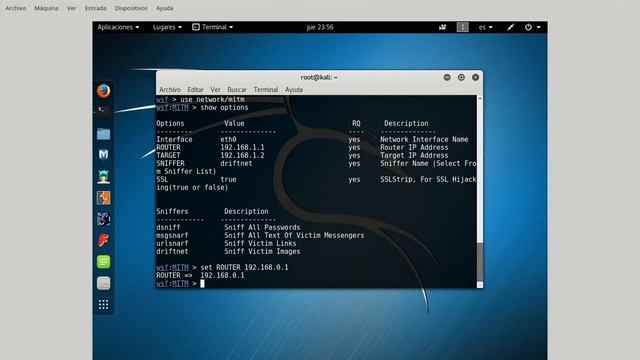The image size is (640, 360).
Task: Click the terminal vertical scrollbar thumb
Action: pos(480,261)
